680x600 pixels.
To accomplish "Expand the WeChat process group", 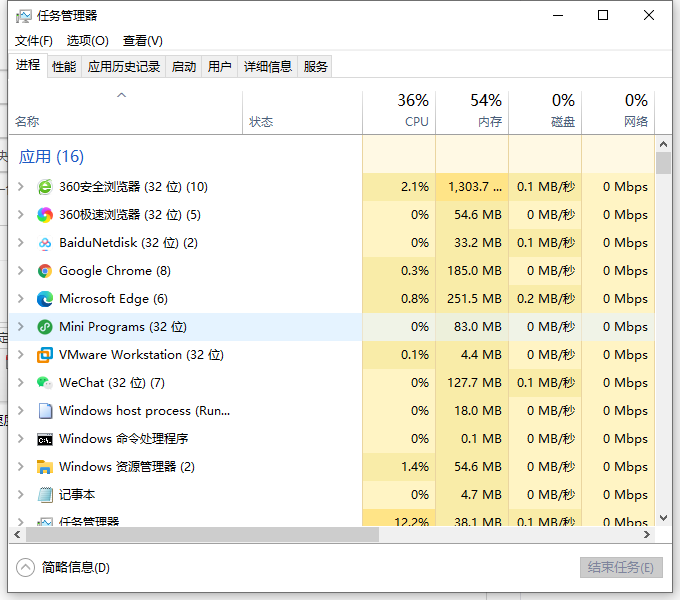I will (x=21, y=383).
